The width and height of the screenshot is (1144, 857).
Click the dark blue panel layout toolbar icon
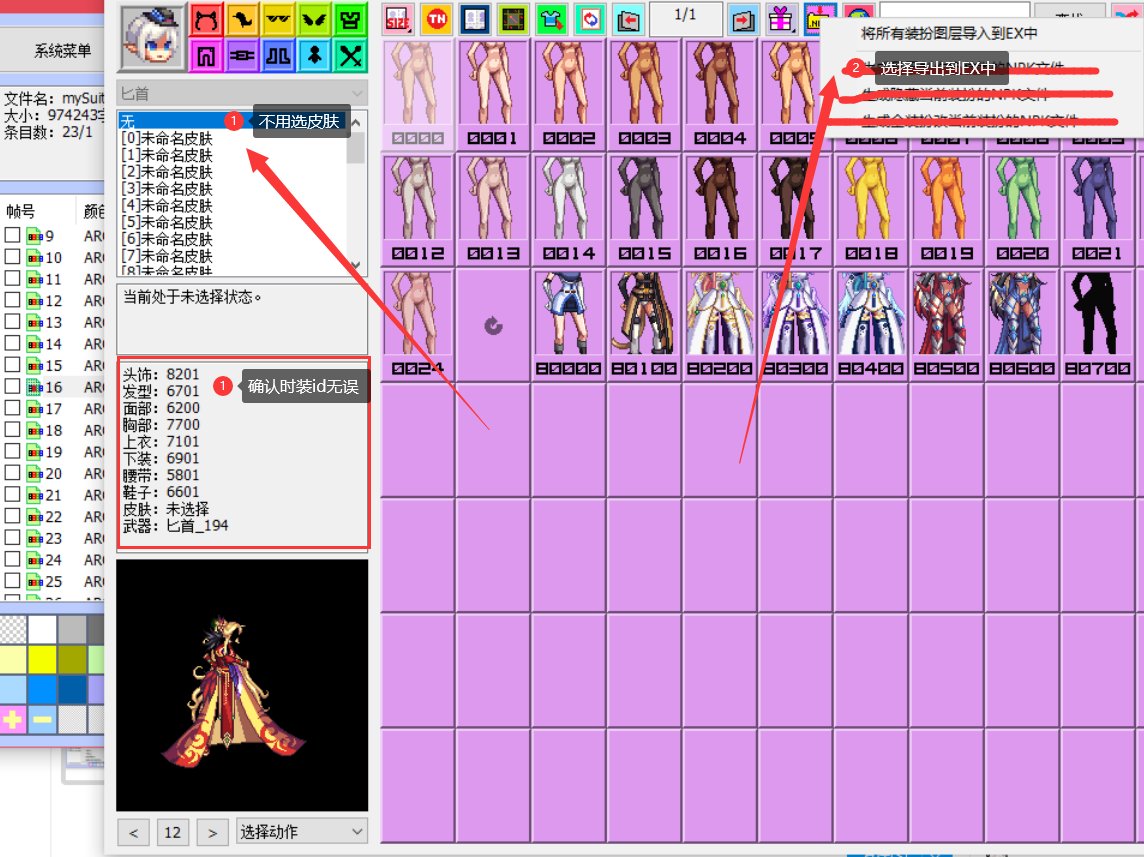(x=475, y=20)
